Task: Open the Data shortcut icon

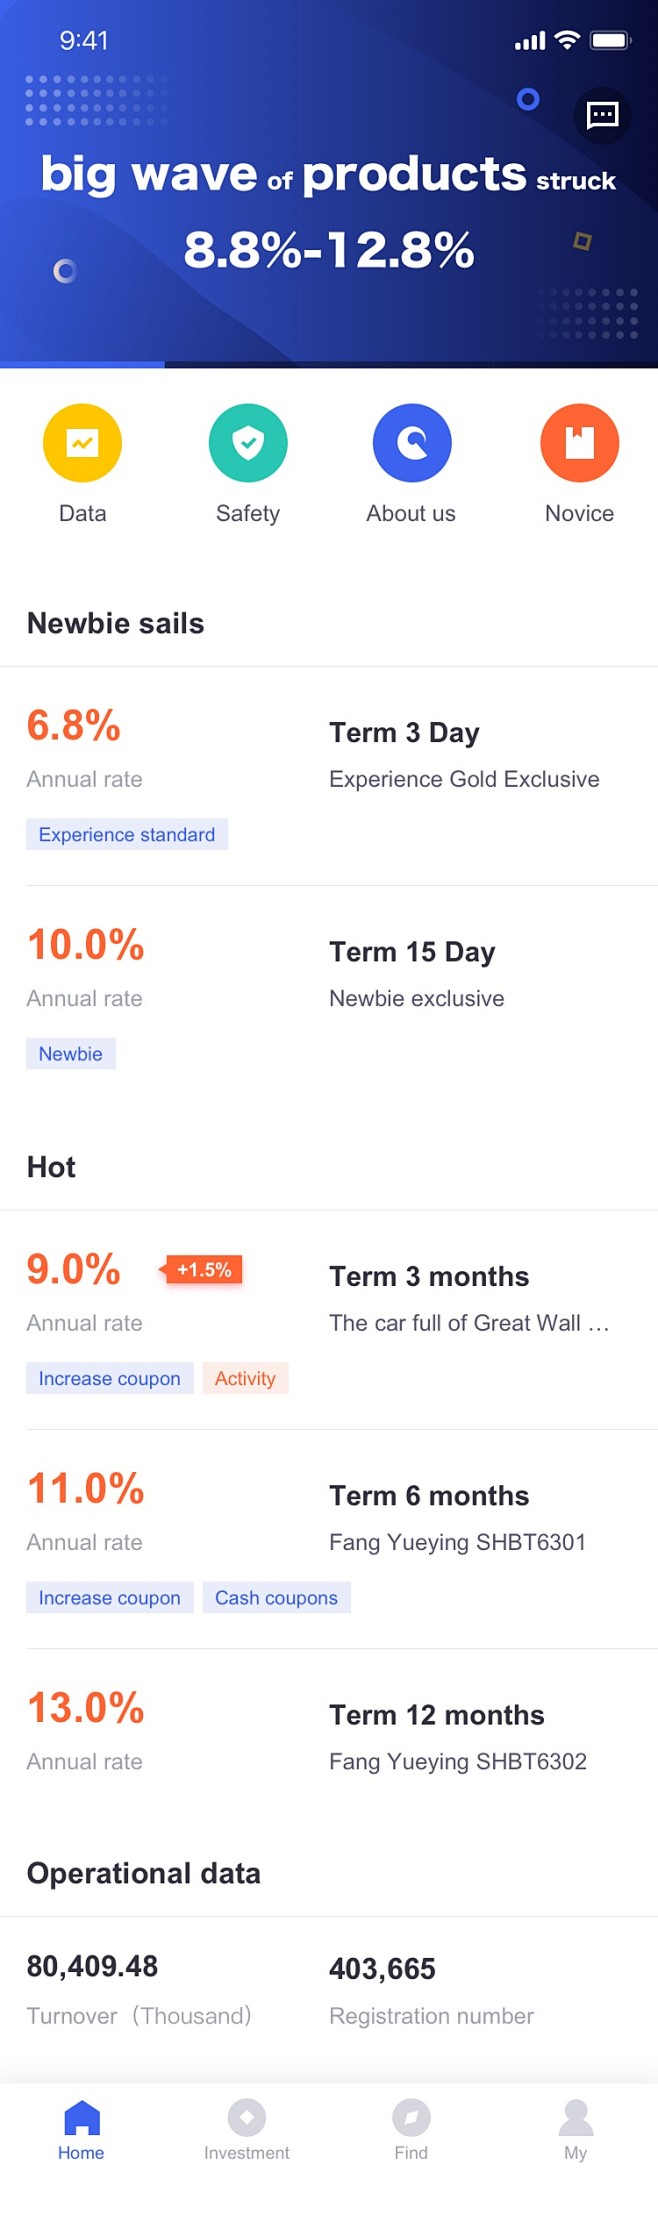Action: click(x=82, y=443)
